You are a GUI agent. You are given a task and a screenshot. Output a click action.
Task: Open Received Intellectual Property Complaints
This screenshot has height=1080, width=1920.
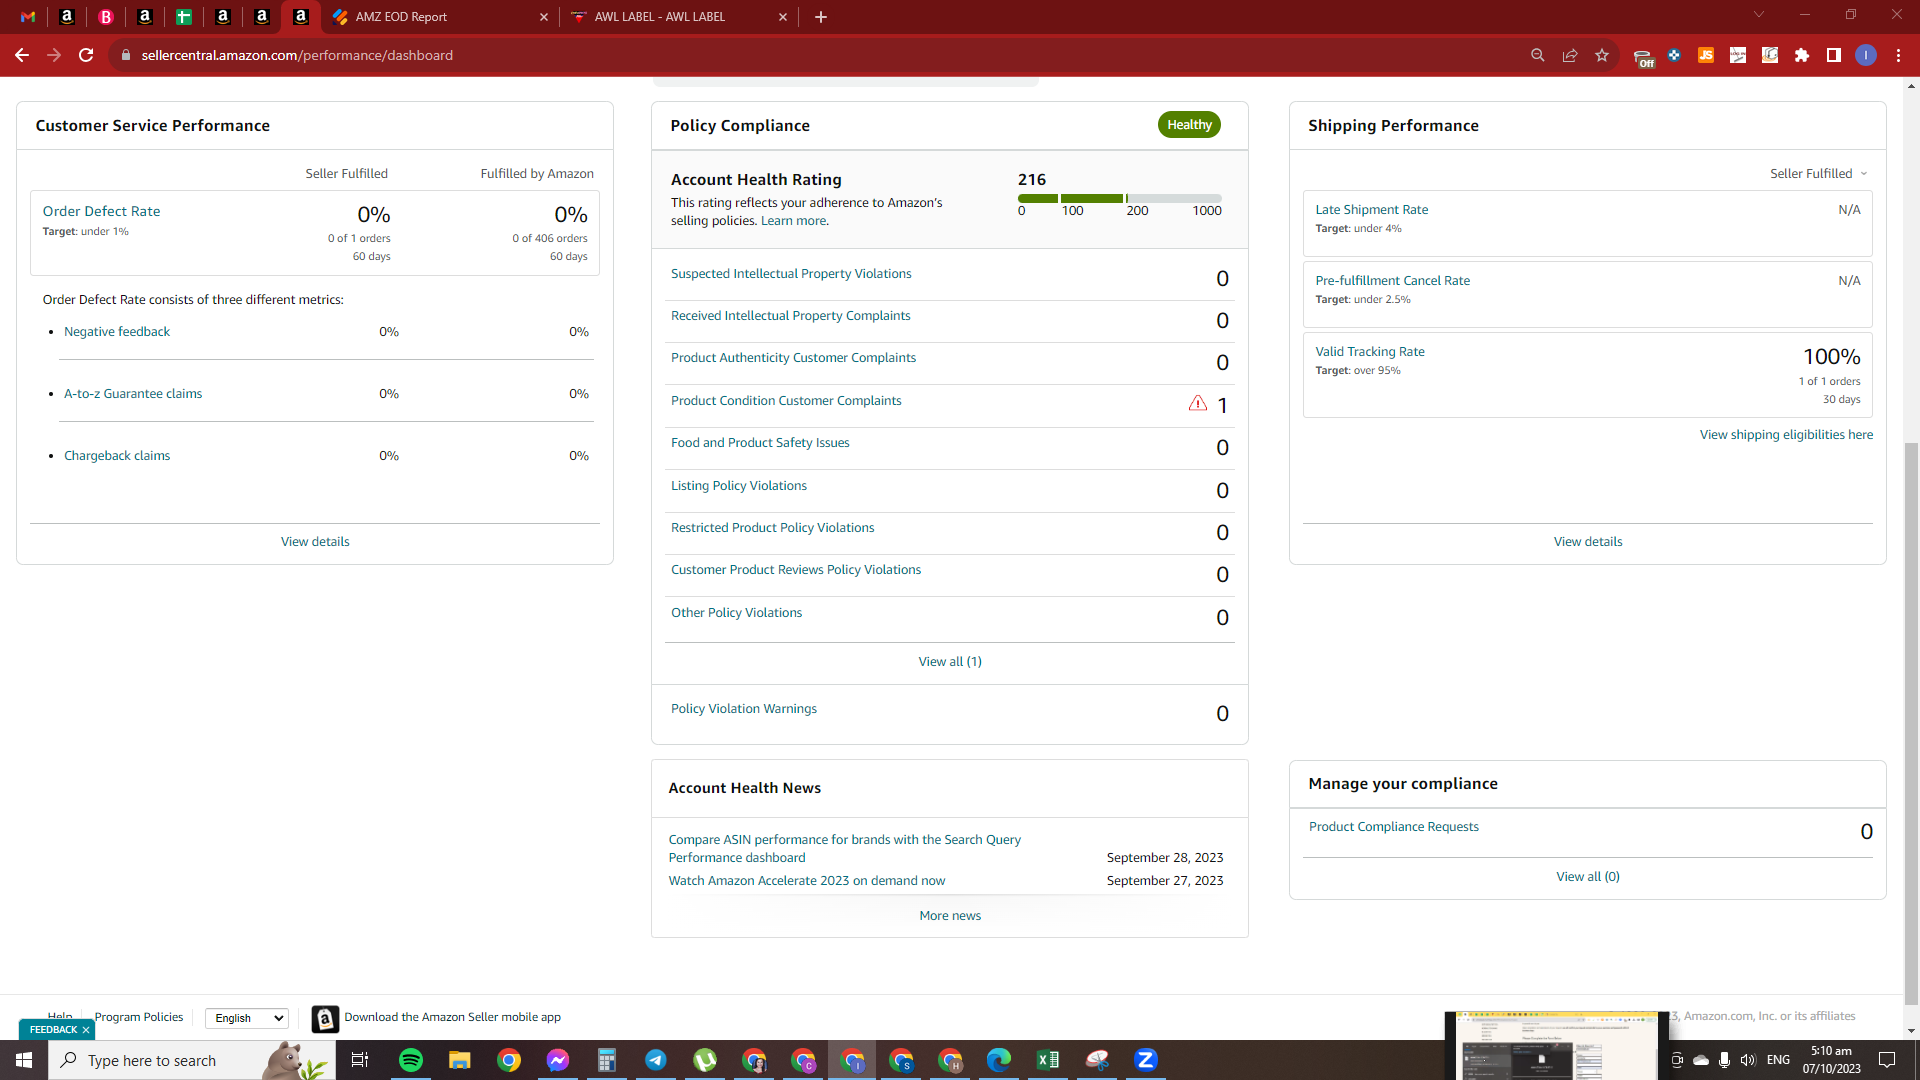click(790, 316)
